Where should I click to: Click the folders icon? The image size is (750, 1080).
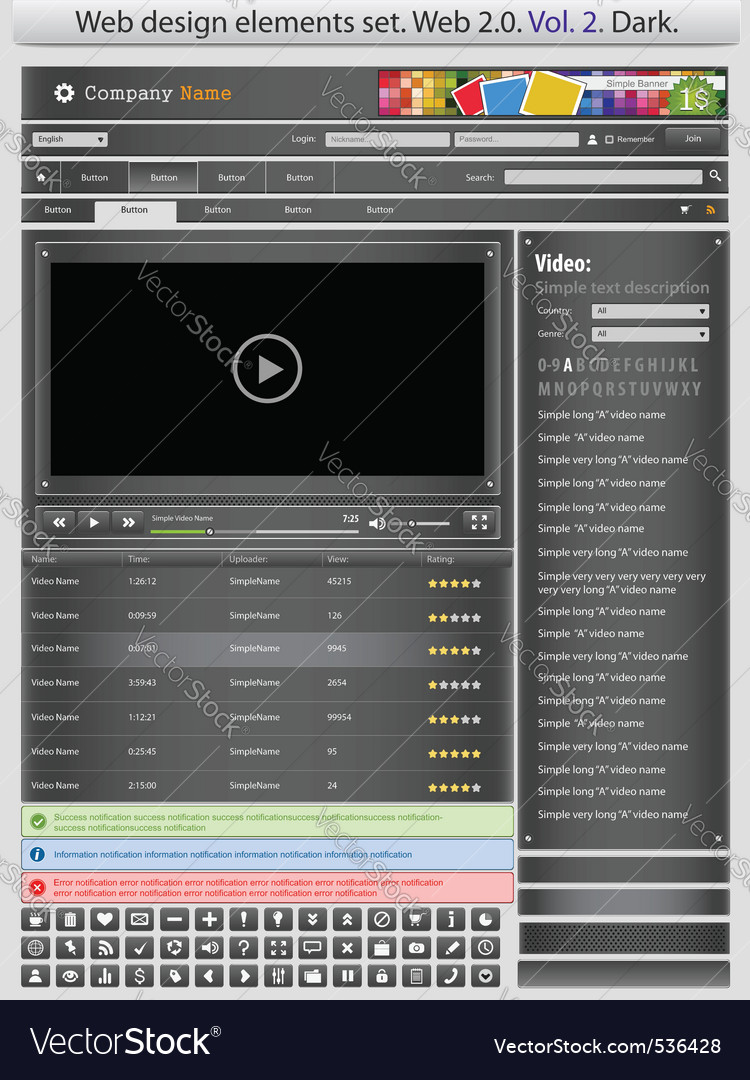point(313,975)
